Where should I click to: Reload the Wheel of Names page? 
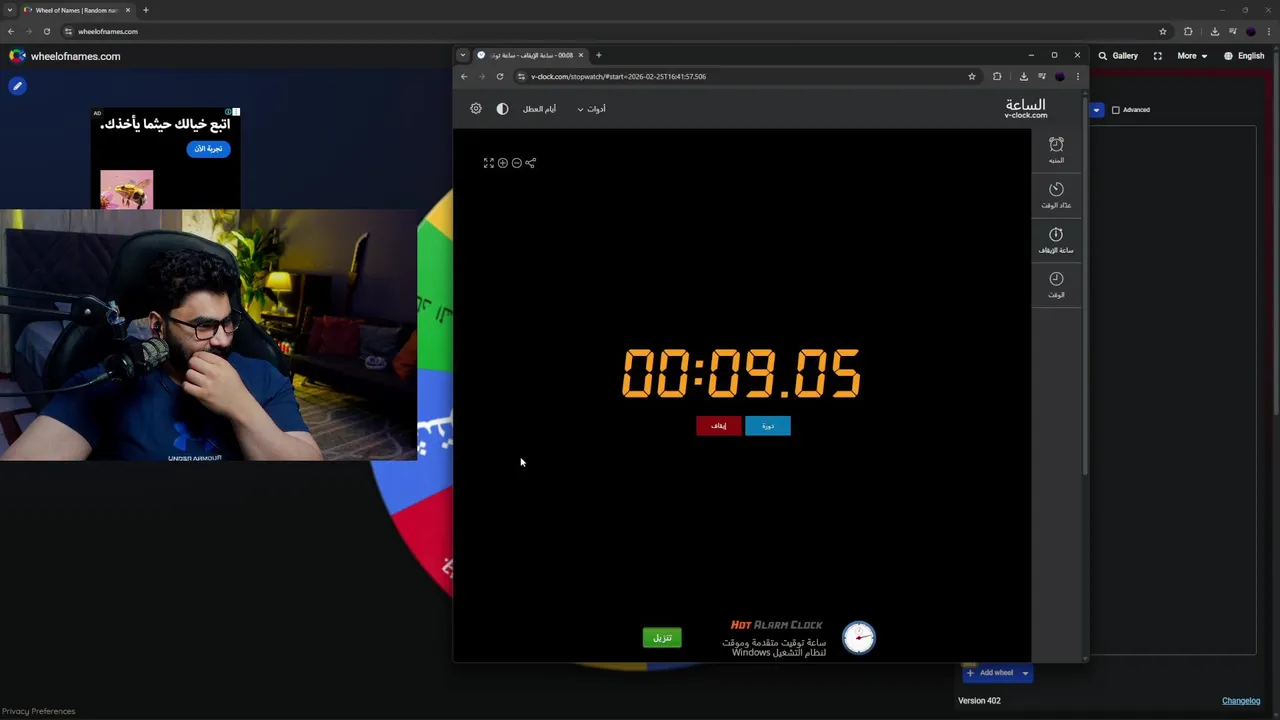point(46,31)
